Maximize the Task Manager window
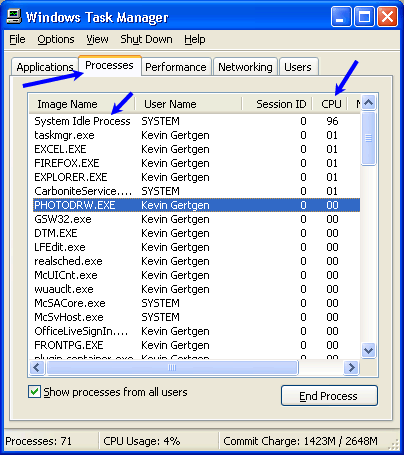 [364, 17]
